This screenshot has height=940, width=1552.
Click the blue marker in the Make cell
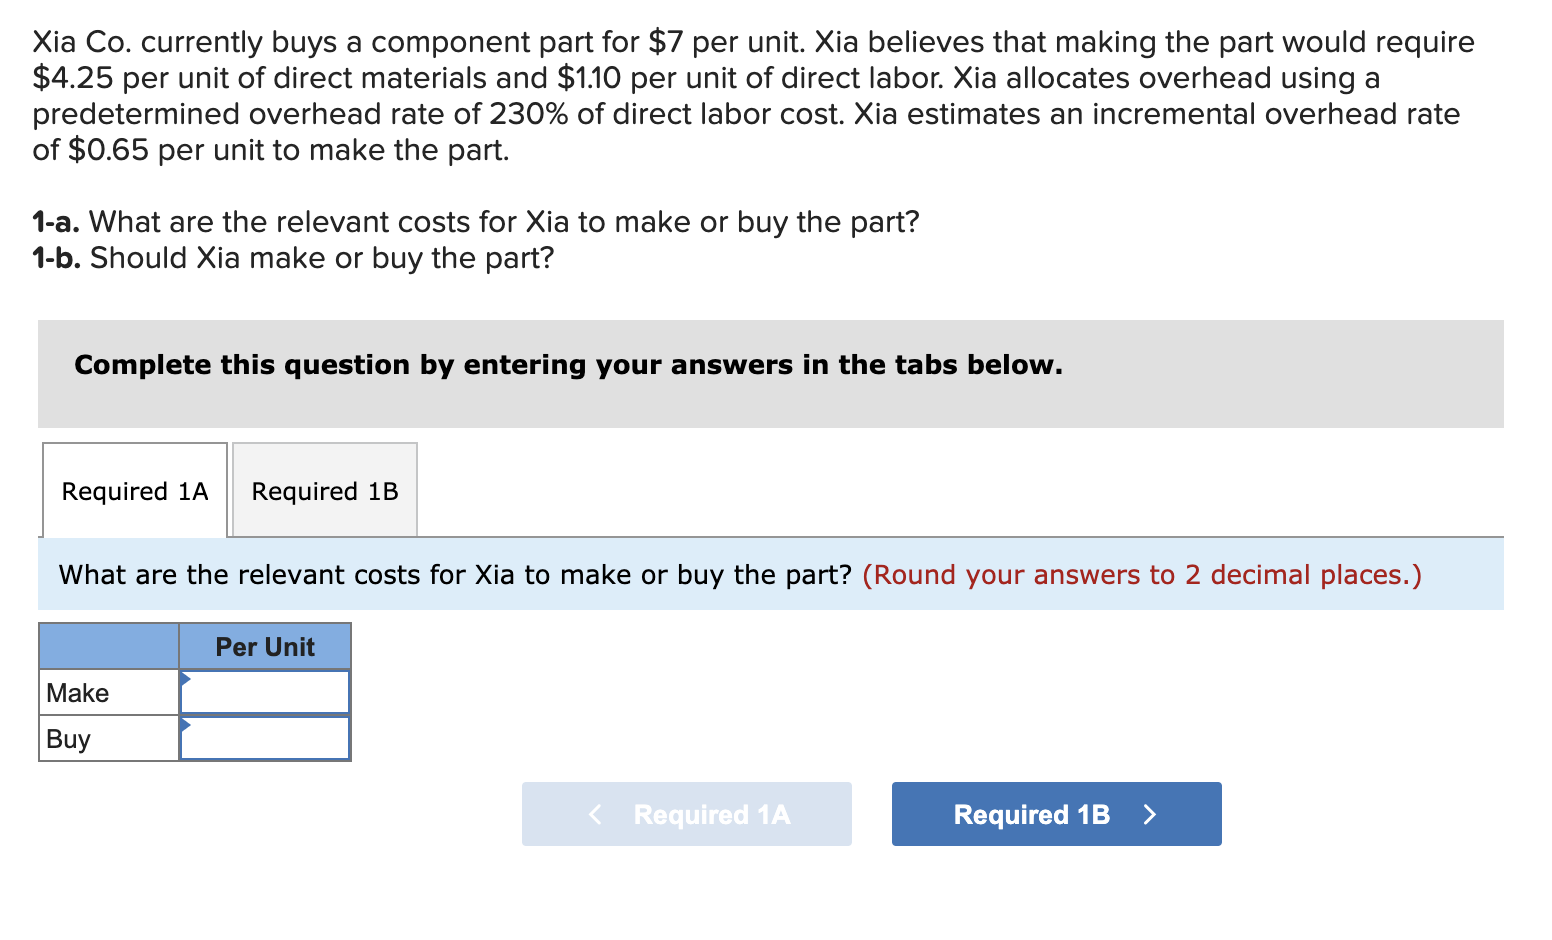[185, 681]
